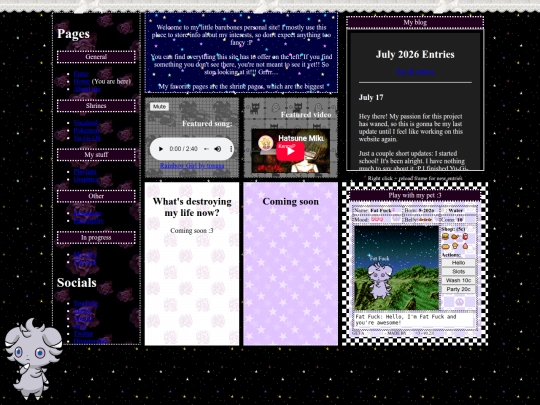Image resolution: width=540 pixels, height=405 pixels.
Task: Click the July 2026 Entries heading
Action: (415, 54)
